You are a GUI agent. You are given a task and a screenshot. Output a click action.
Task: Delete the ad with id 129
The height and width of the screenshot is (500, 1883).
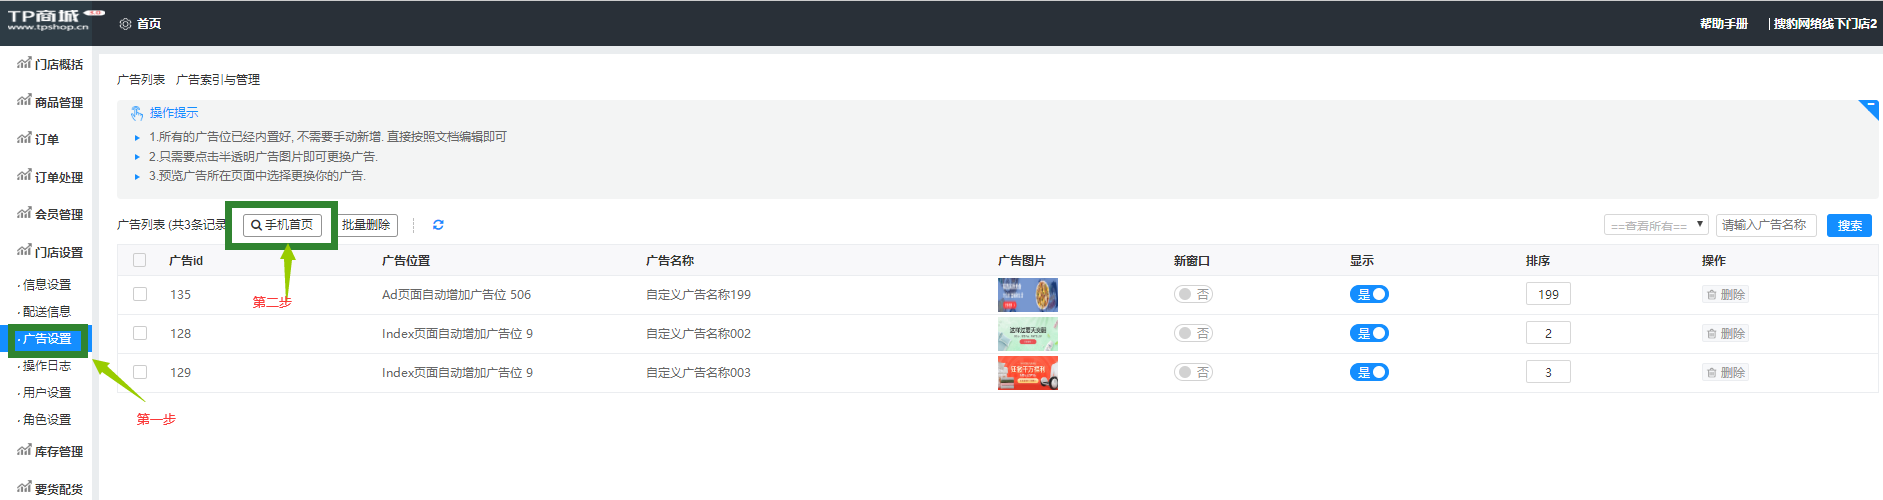(1725, 373)
